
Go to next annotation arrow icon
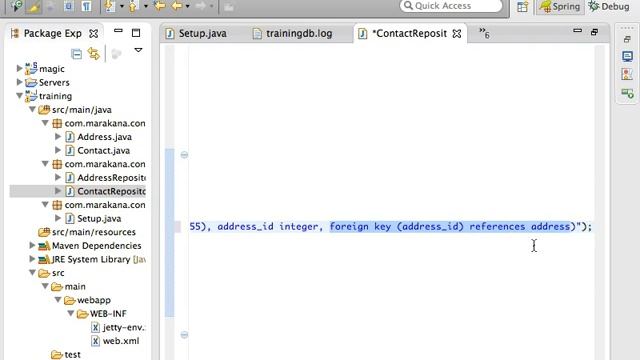click(110, 6)
